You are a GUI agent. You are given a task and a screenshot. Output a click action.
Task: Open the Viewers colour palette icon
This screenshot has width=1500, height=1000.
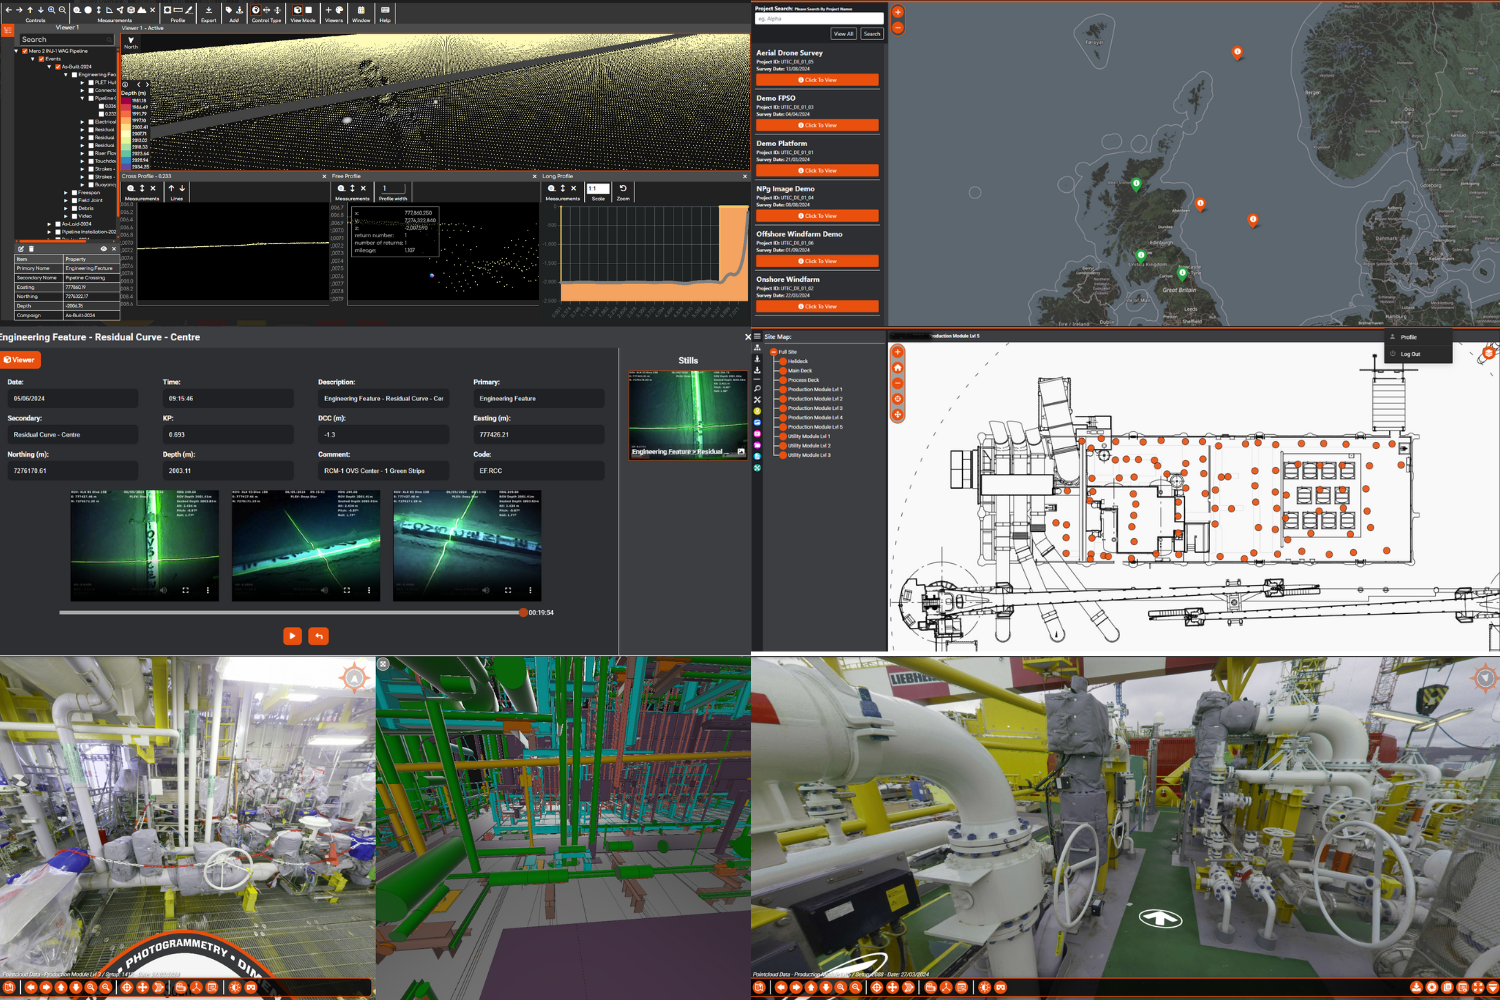coord(339,10)
